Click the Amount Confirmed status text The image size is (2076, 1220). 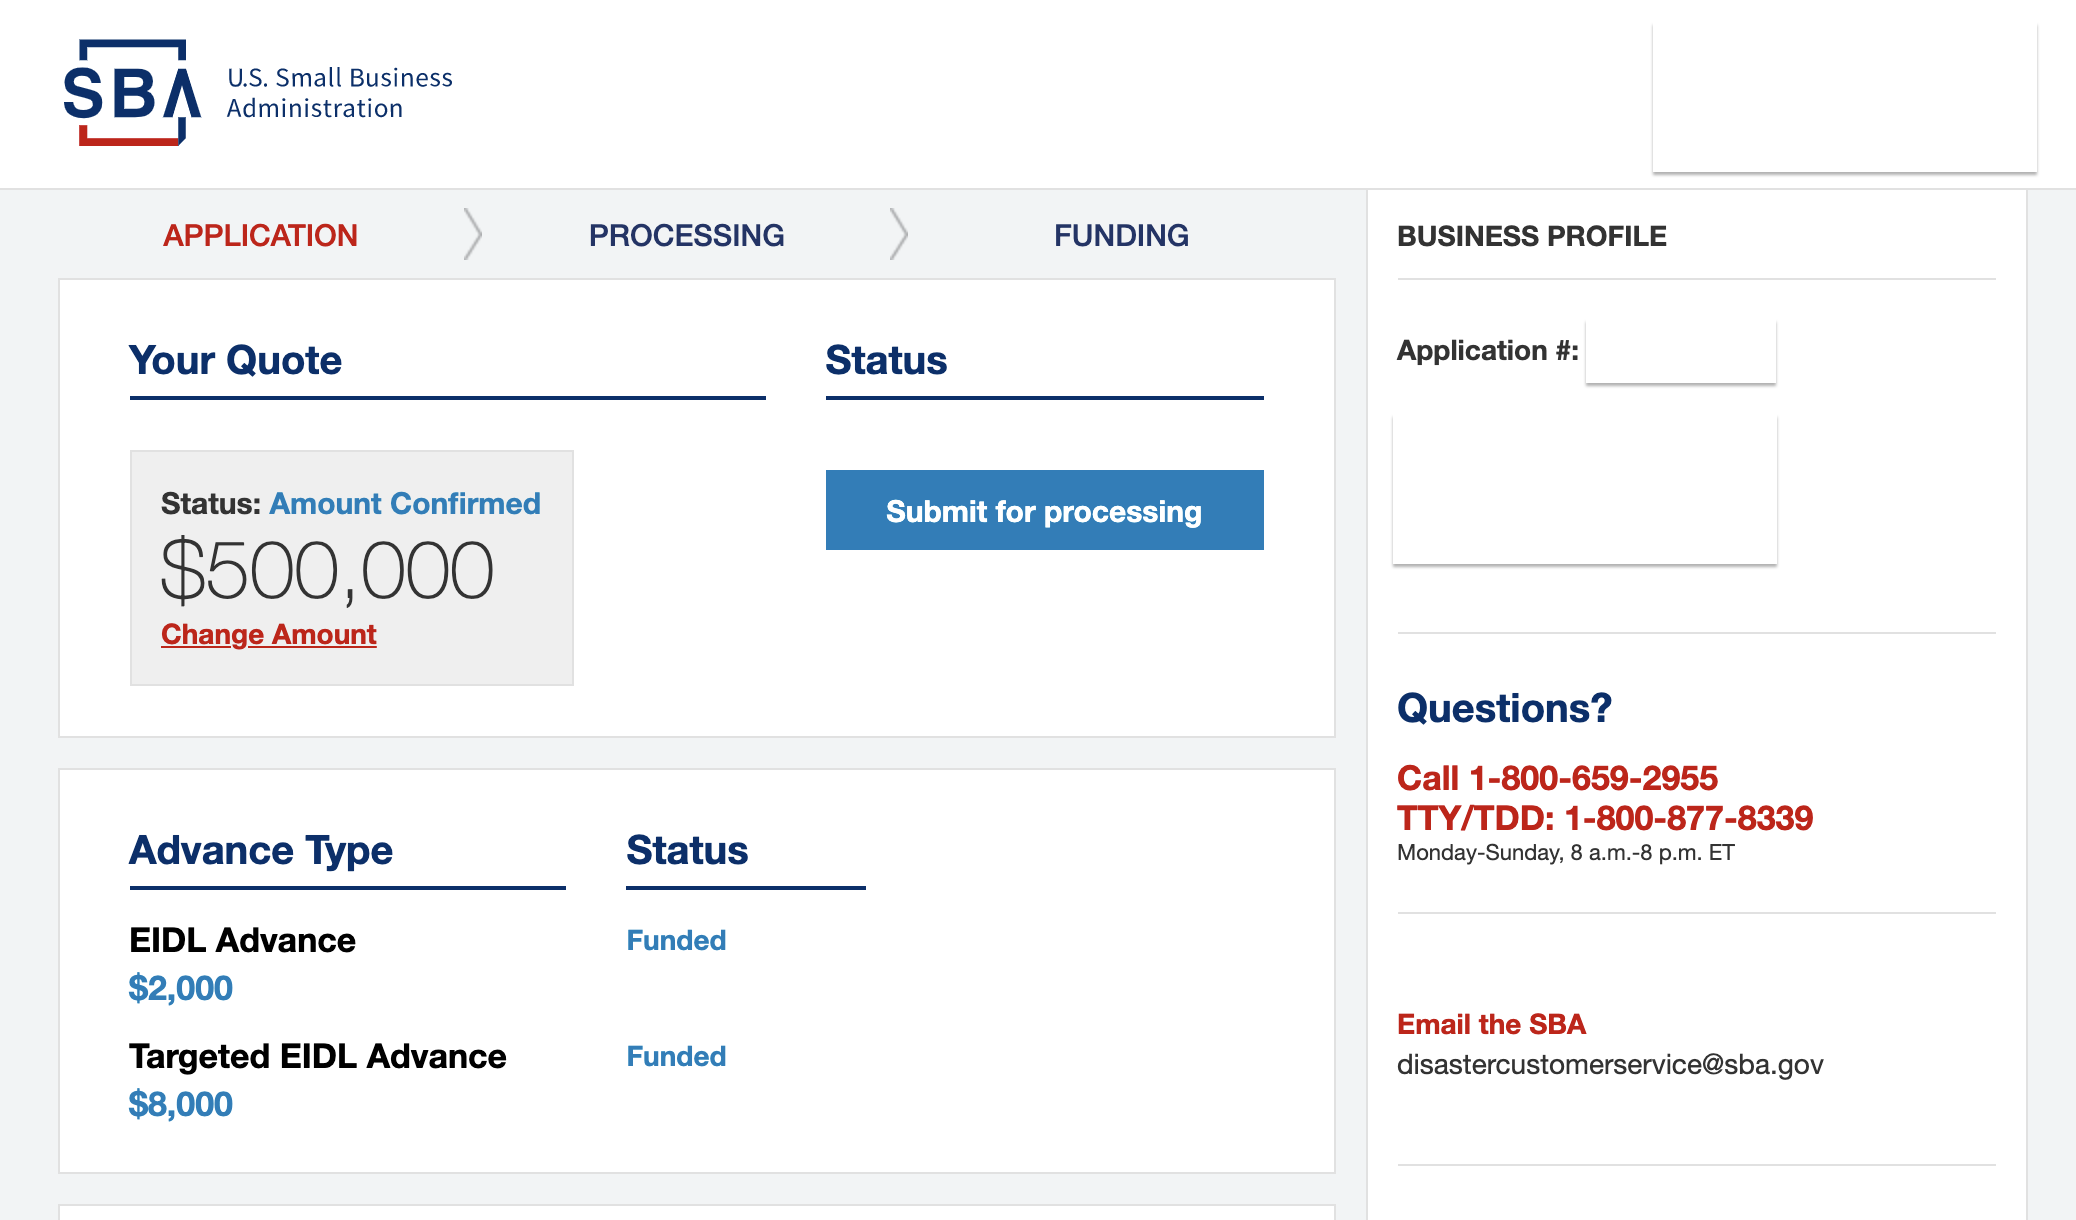(405, 503)
